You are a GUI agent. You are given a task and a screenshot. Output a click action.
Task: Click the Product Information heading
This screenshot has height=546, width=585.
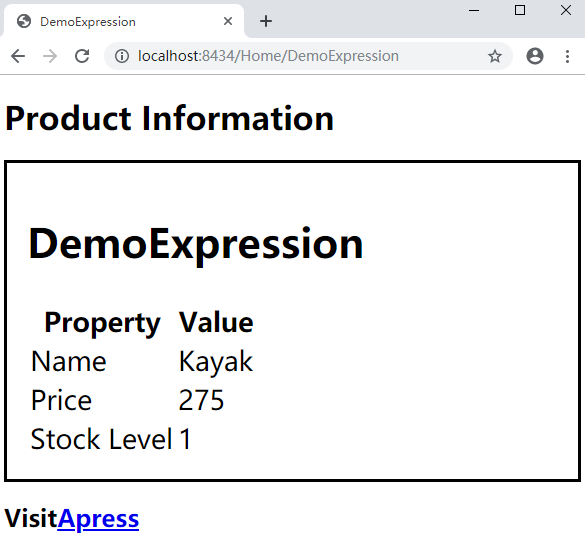[169, 118]
